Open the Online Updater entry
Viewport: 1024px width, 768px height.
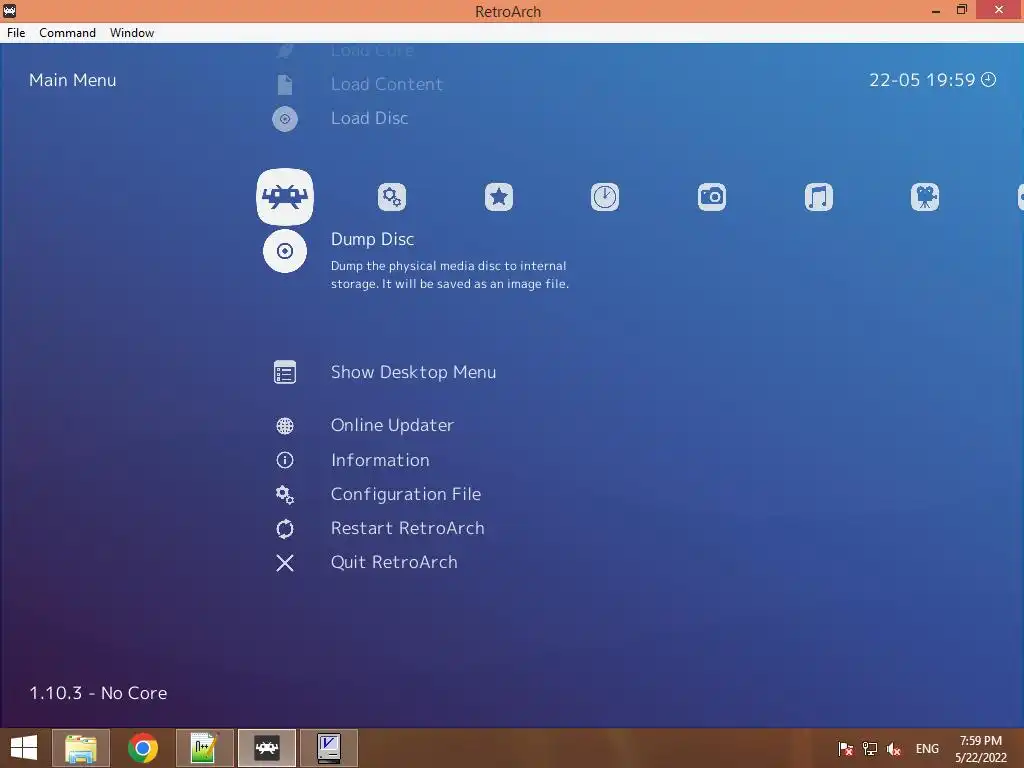click(392, 425)
